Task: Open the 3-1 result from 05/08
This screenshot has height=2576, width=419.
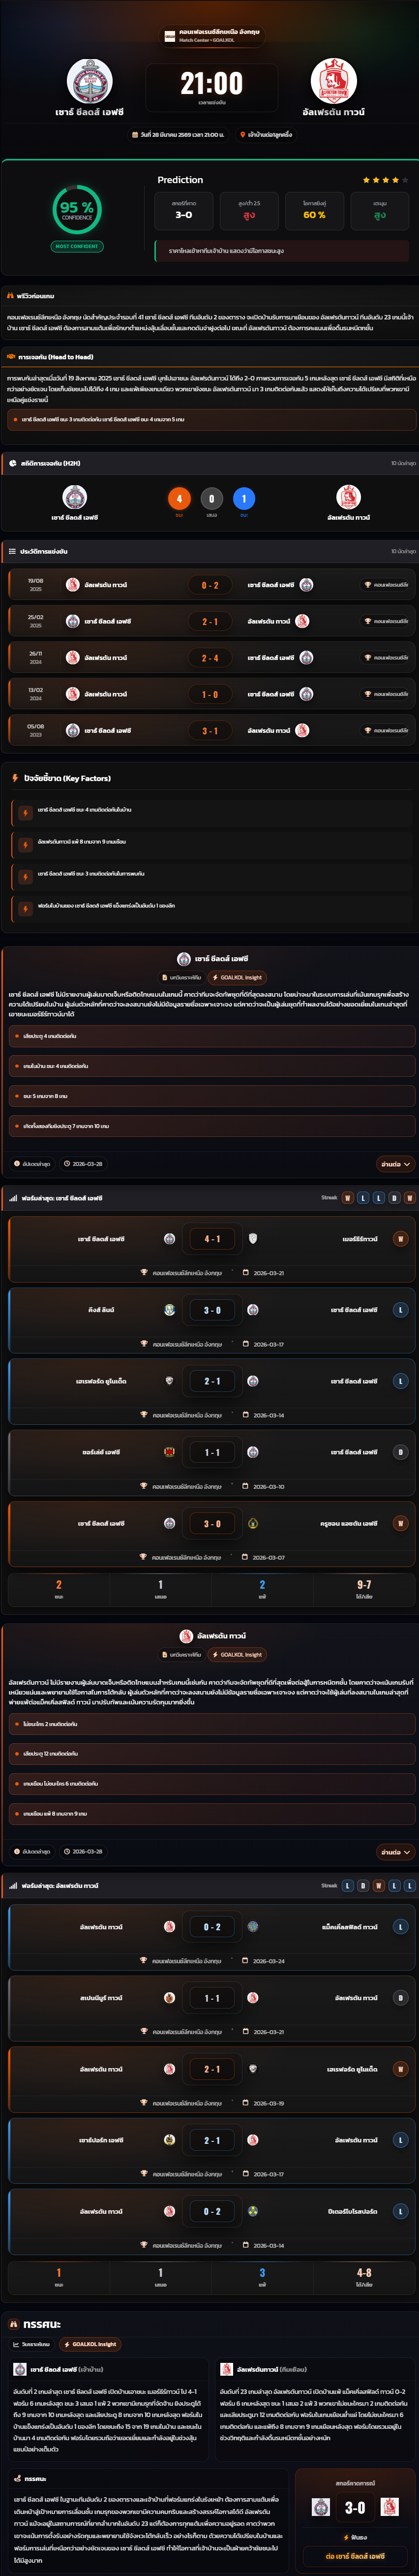Action: (x=210, y=731)
